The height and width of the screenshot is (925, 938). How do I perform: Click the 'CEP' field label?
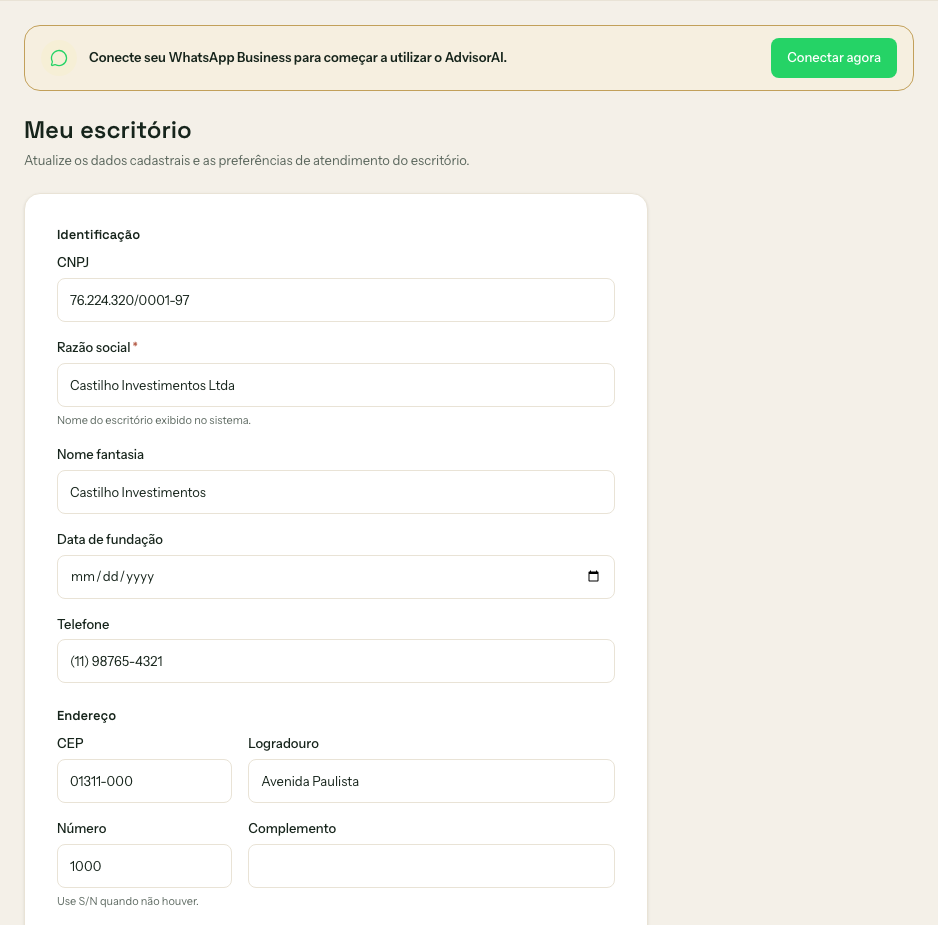(70, 743)
